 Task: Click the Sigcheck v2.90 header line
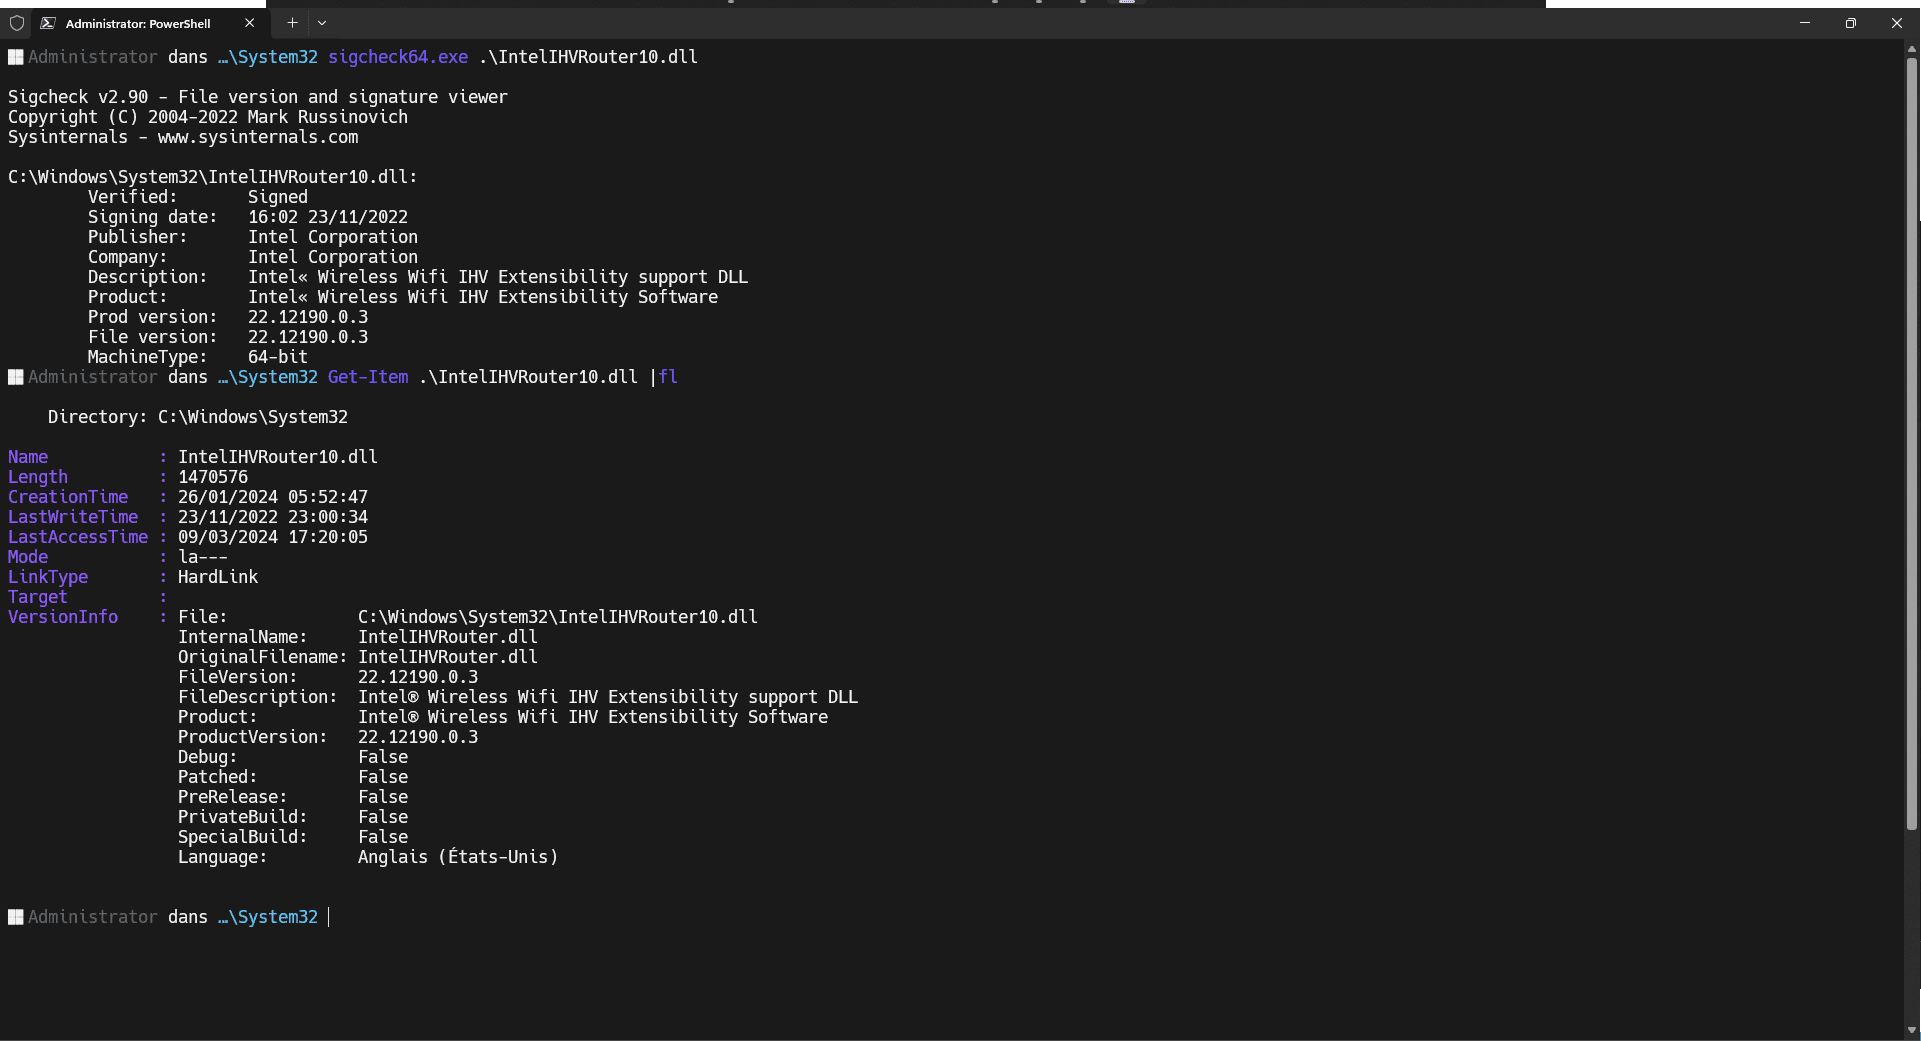[x=258, y=97]
